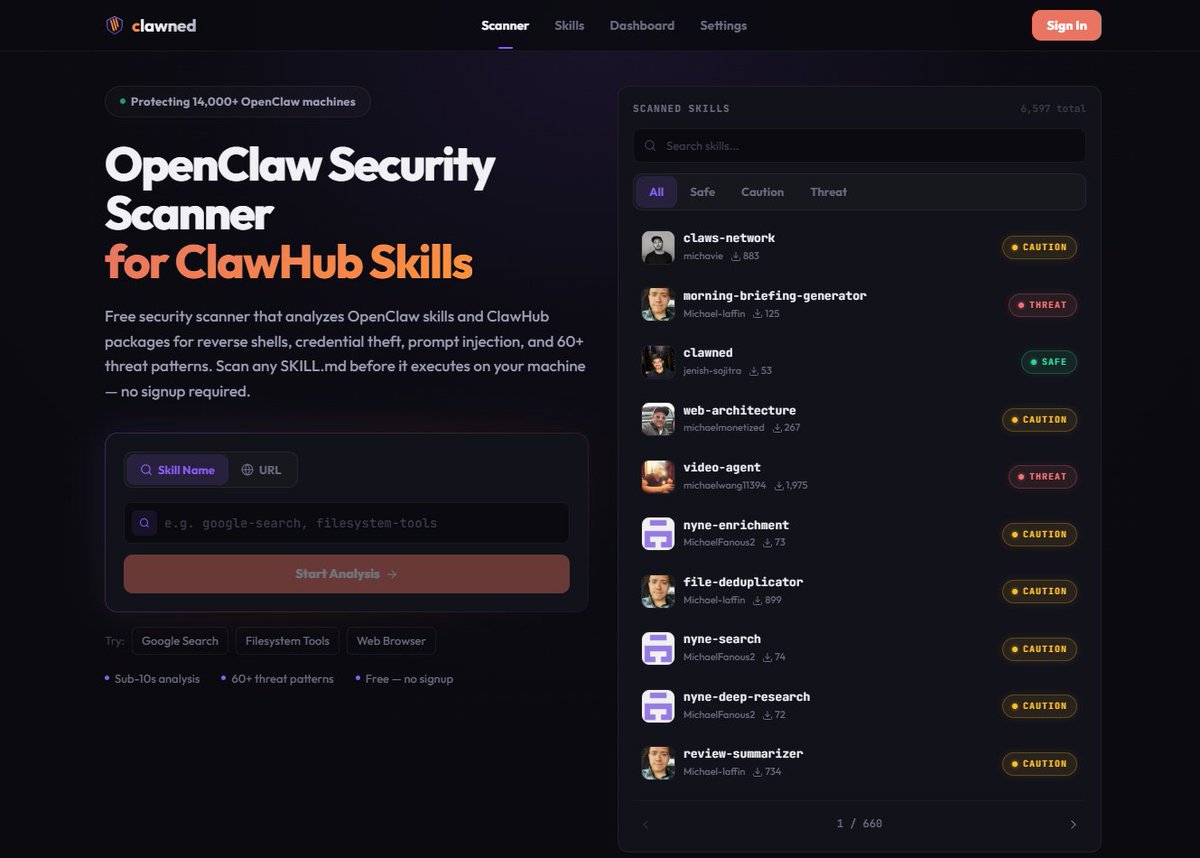Click the nyne-enrichment skill icon
Screen dimensions: 1200x858
point(658,534)
